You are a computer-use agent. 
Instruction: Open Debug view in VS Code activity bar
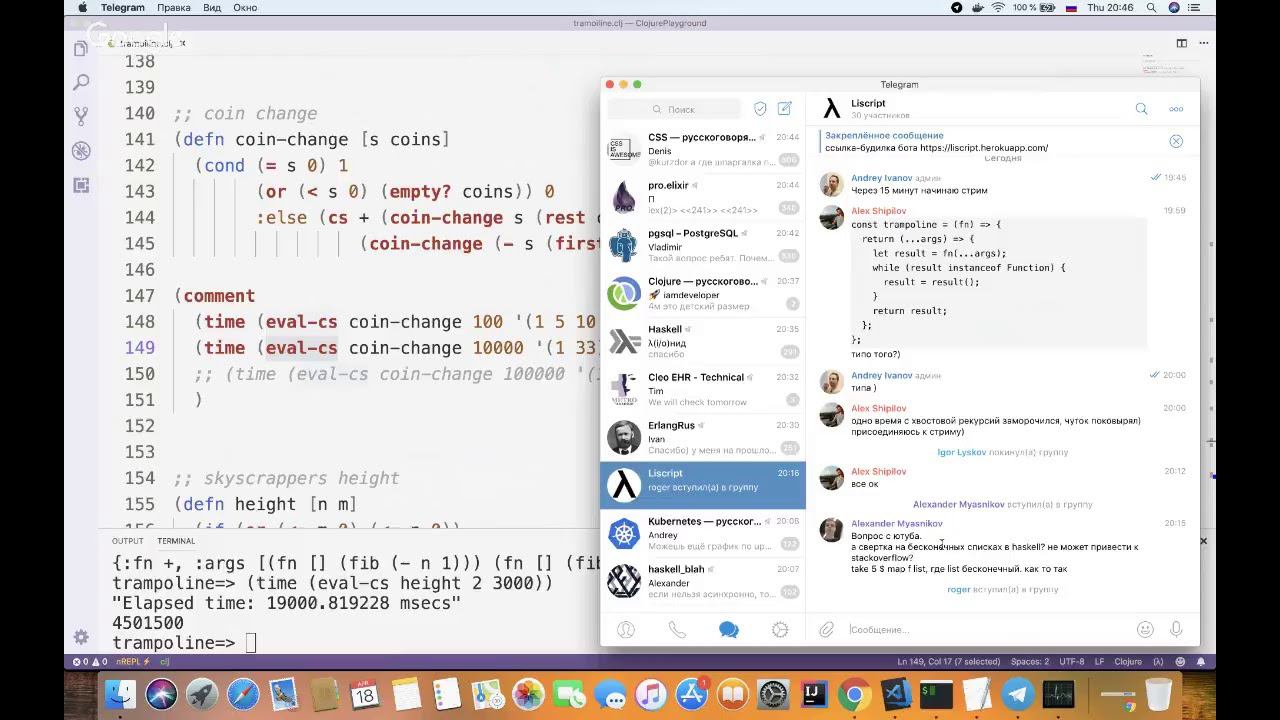coord(81,150)
